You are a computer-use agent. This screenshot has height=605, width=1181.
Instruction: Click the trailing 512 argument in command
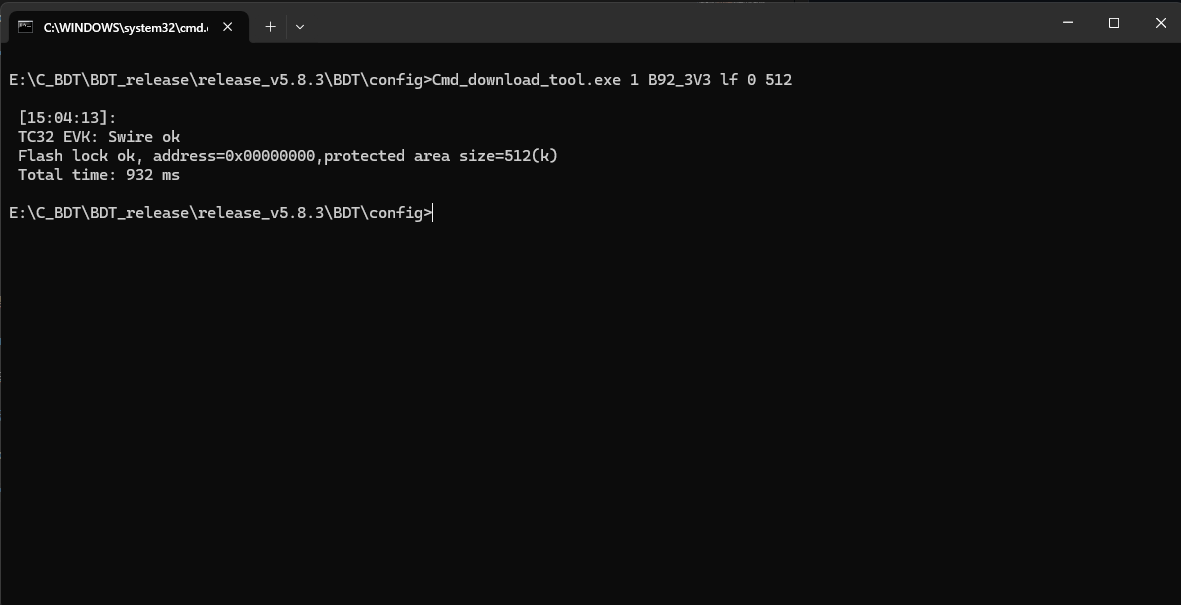pyautogui.click(x=778, y=80)
